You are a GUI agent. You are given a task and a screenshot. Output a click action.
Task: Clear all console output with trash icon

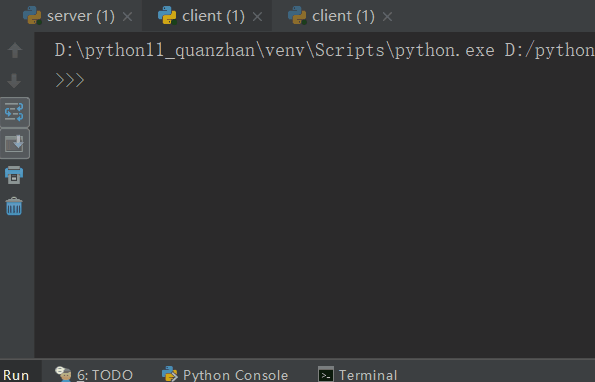click(x=14, y=206)
